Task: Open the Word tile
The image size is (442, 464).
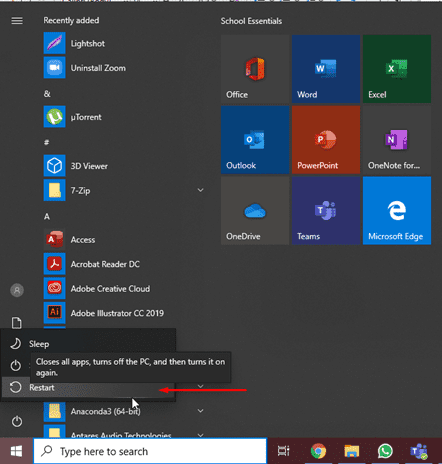Action: coord(326,69)
